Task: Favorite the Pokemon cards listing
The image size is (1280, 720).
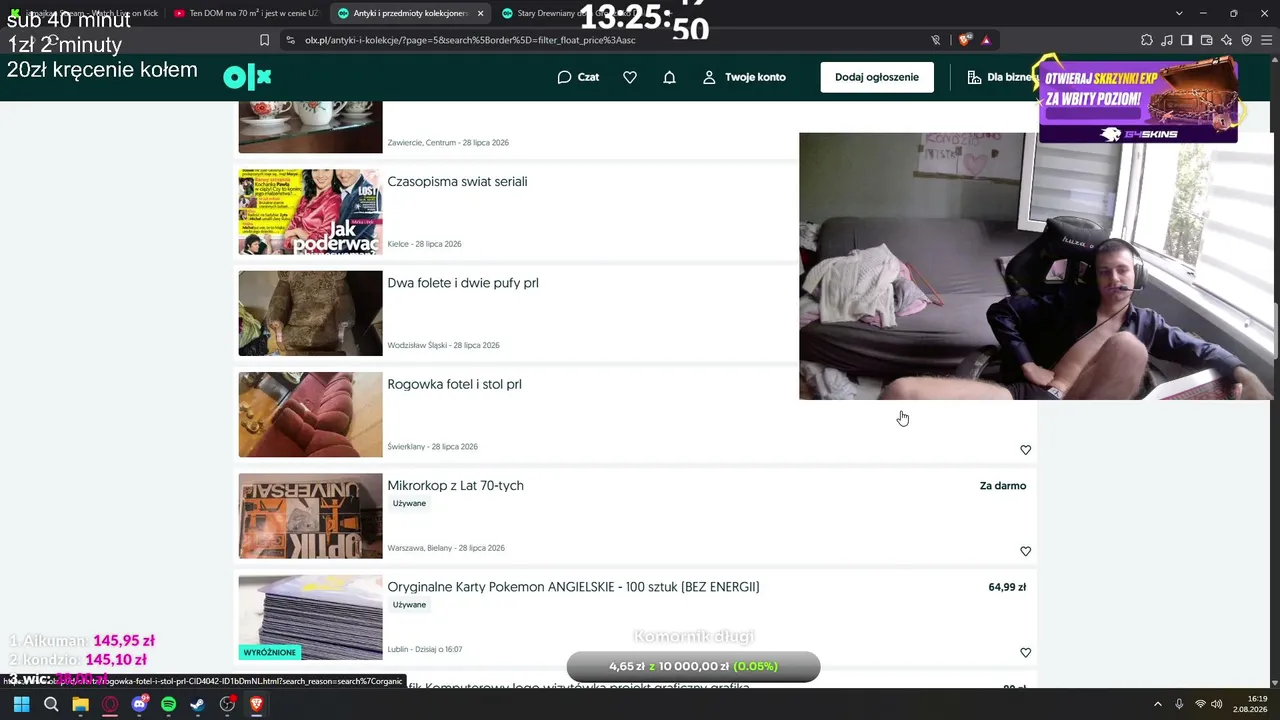Action: [x=1025, y=652]
